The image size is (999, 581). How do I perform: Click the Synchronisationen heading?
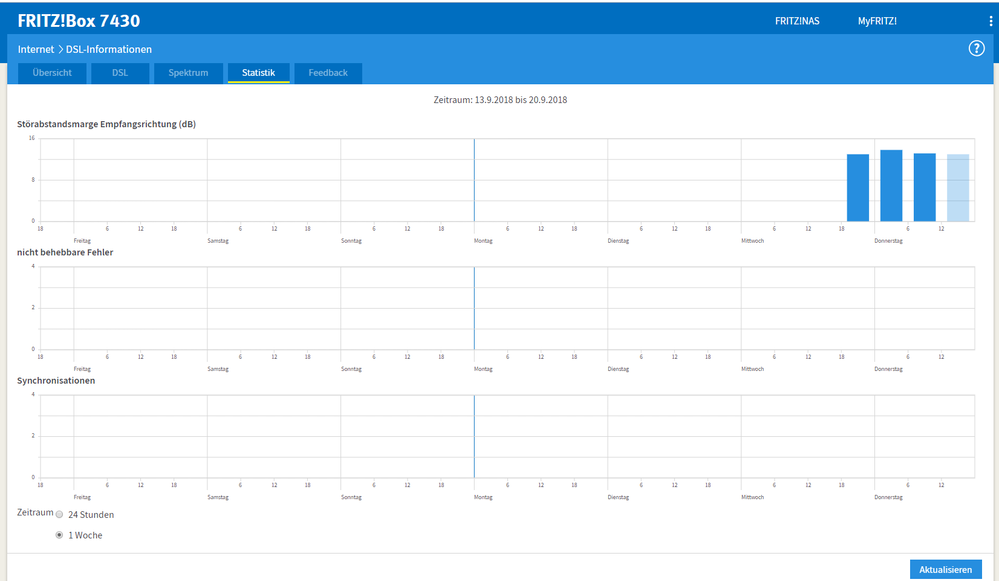56,380
